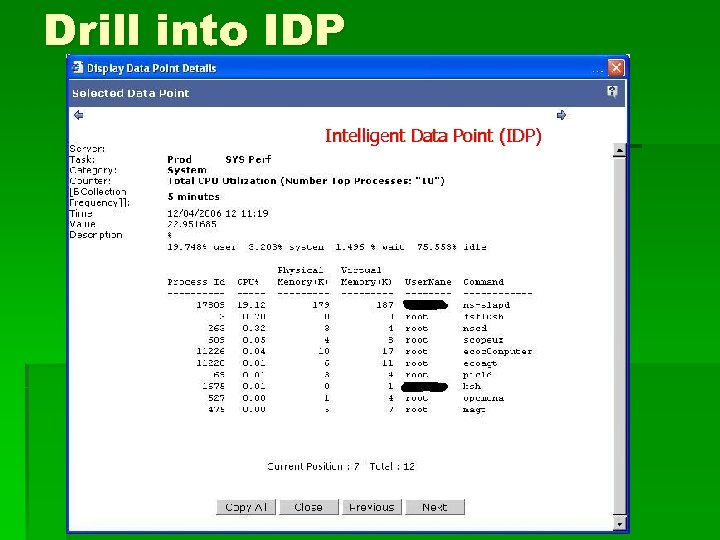Click the UserName column header
The height and width of the screenshot is (540, 720).
[x=428, y=282]
